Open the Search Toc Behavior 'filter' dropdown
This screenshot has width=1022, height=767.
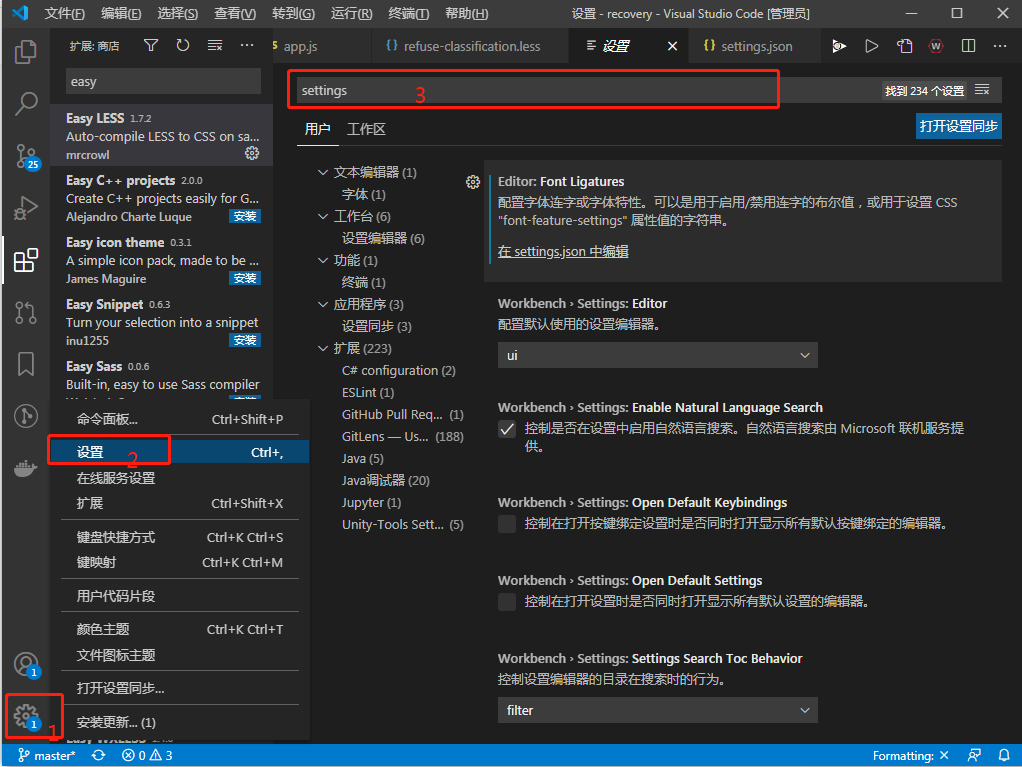[x=657, y=710]
